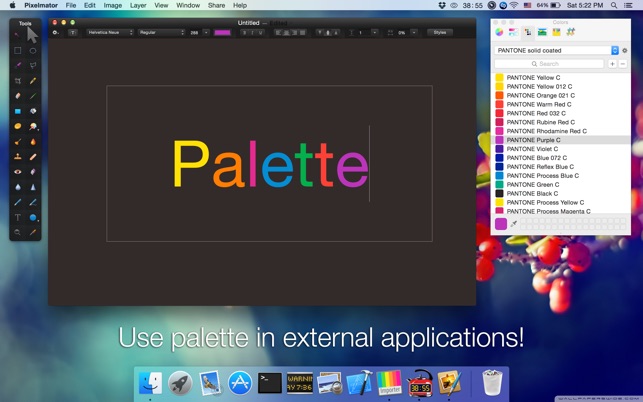
Task: Switch to the Color Sliders tab
Action: pos(513,32)
